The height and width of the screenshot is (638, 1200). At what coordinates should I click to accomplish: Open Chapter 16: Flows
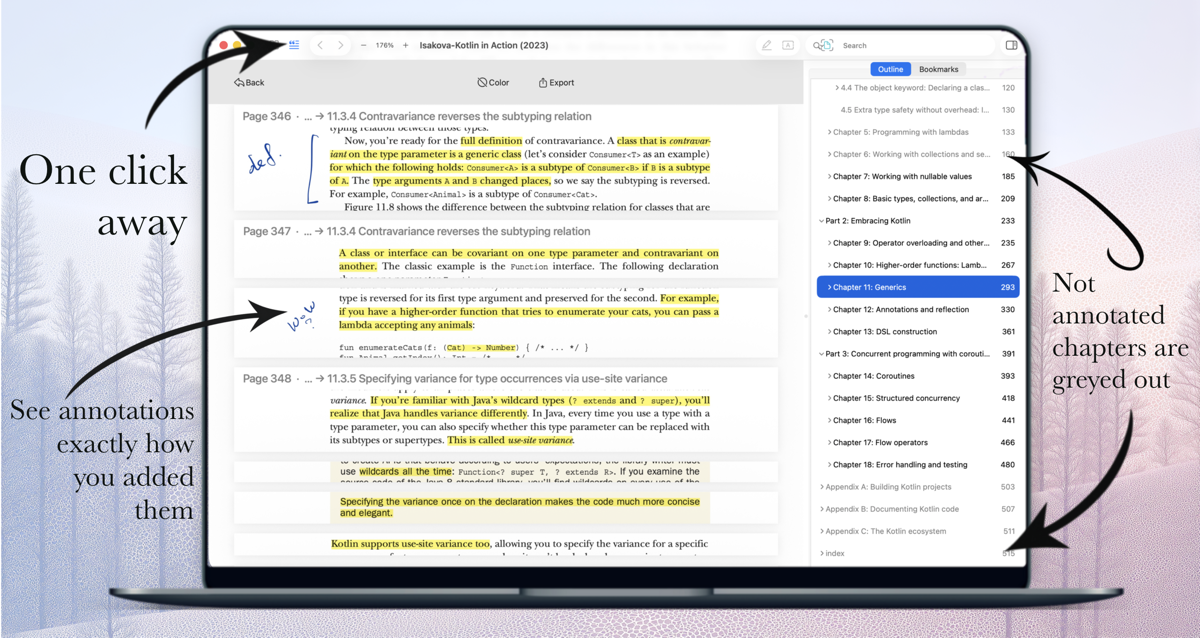point(918,420)
